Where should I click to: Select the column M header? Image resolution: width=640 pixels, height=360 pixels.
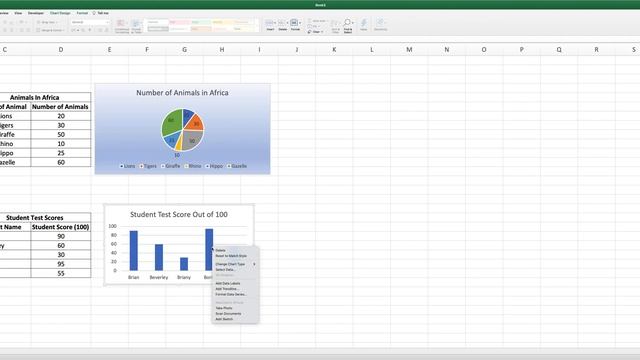[409, 49]
